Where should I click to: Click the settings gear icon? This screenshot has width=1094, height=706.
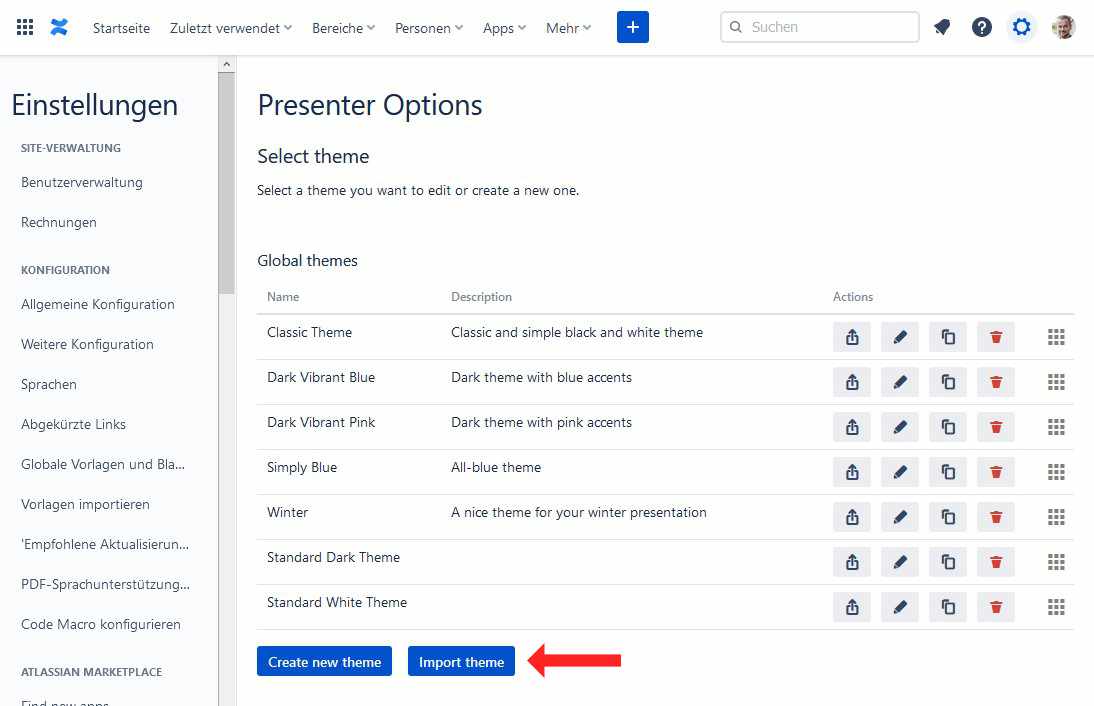pos(1021,28)
